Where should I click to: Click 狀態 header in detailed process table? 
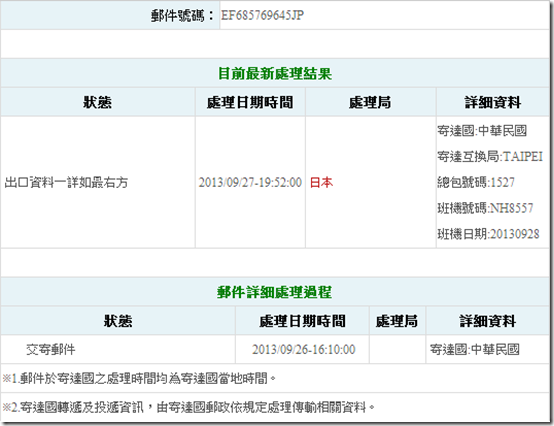(x=118, y=321)
